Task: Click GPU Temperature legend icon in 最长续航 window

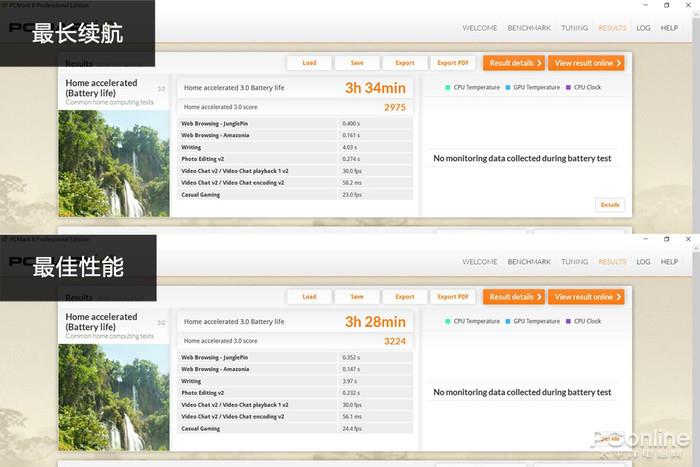Action: tap(508, 88)
